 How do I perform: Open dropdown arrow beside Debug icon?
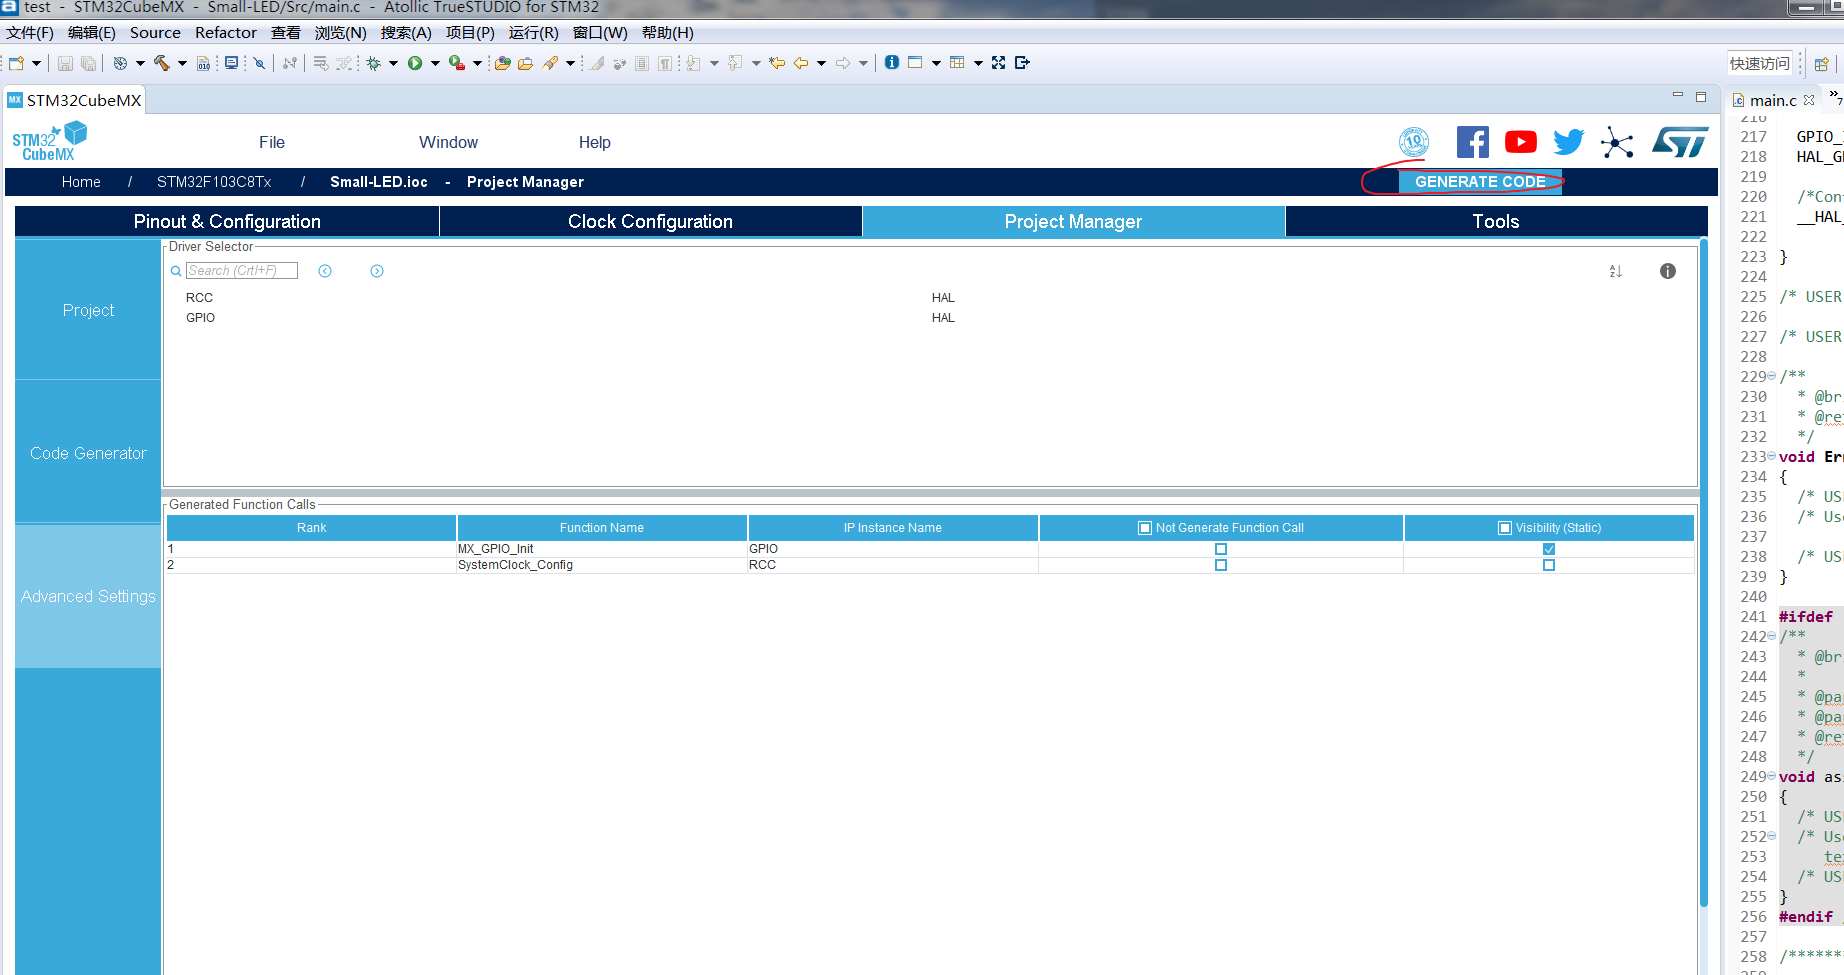[393, 63]
